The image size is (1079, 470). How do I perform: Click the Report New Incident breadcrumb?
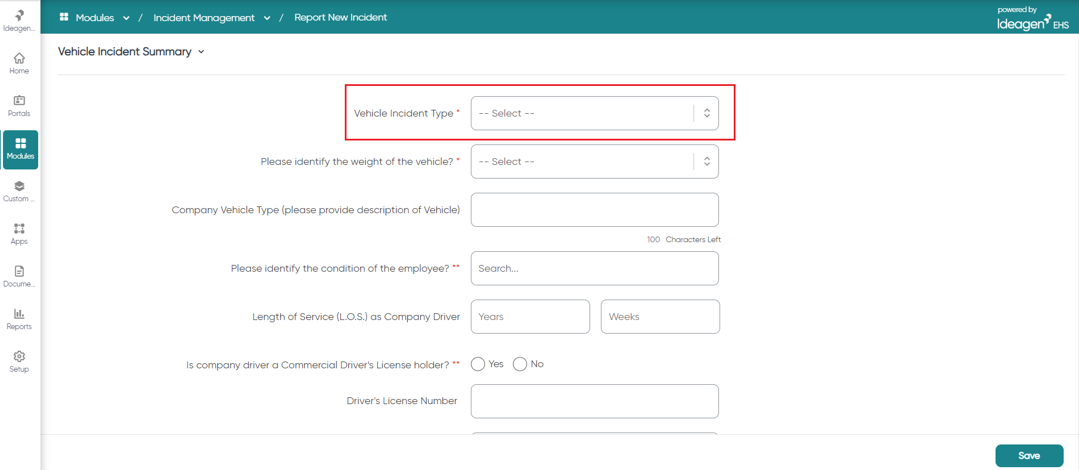pyautogui.click(x=341, y=17)
